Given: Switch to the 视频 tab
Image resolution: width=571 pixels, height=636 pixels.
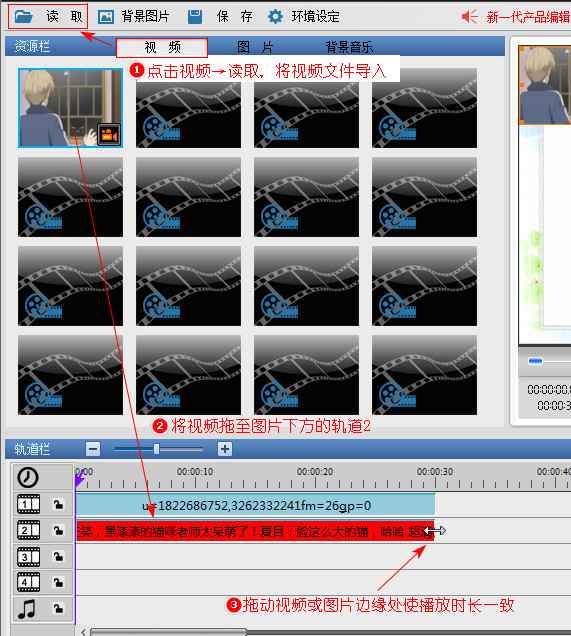Looking at the screenshot, I should tap(162, 47).
